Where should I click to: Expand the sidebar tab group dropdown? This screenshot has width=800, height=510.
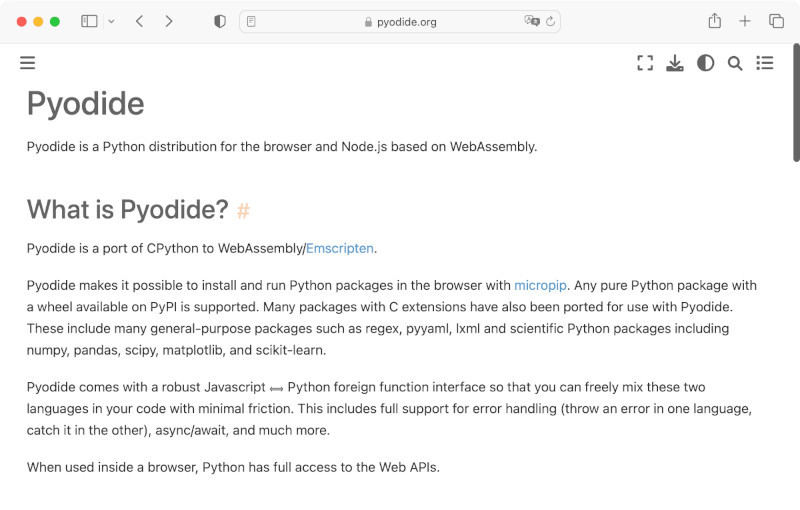(x=110, y=21)
